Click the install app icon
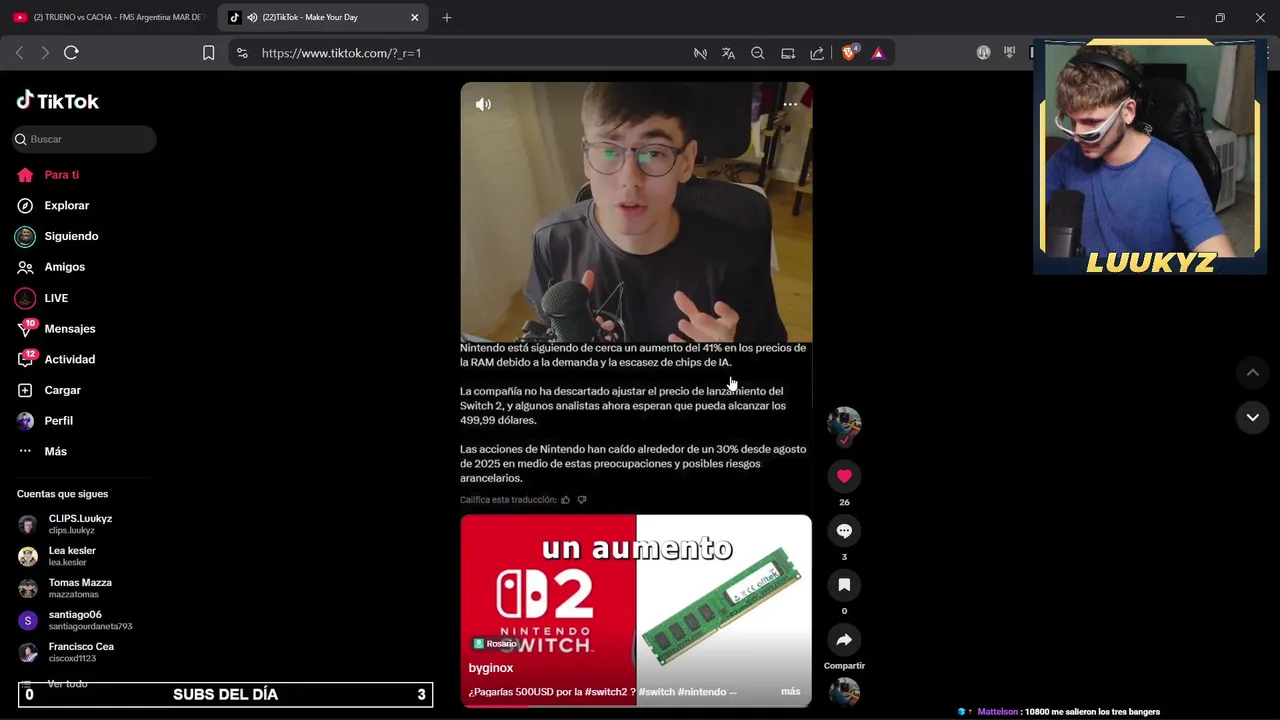The image size is (1280, 720). [x=788, y=53]
